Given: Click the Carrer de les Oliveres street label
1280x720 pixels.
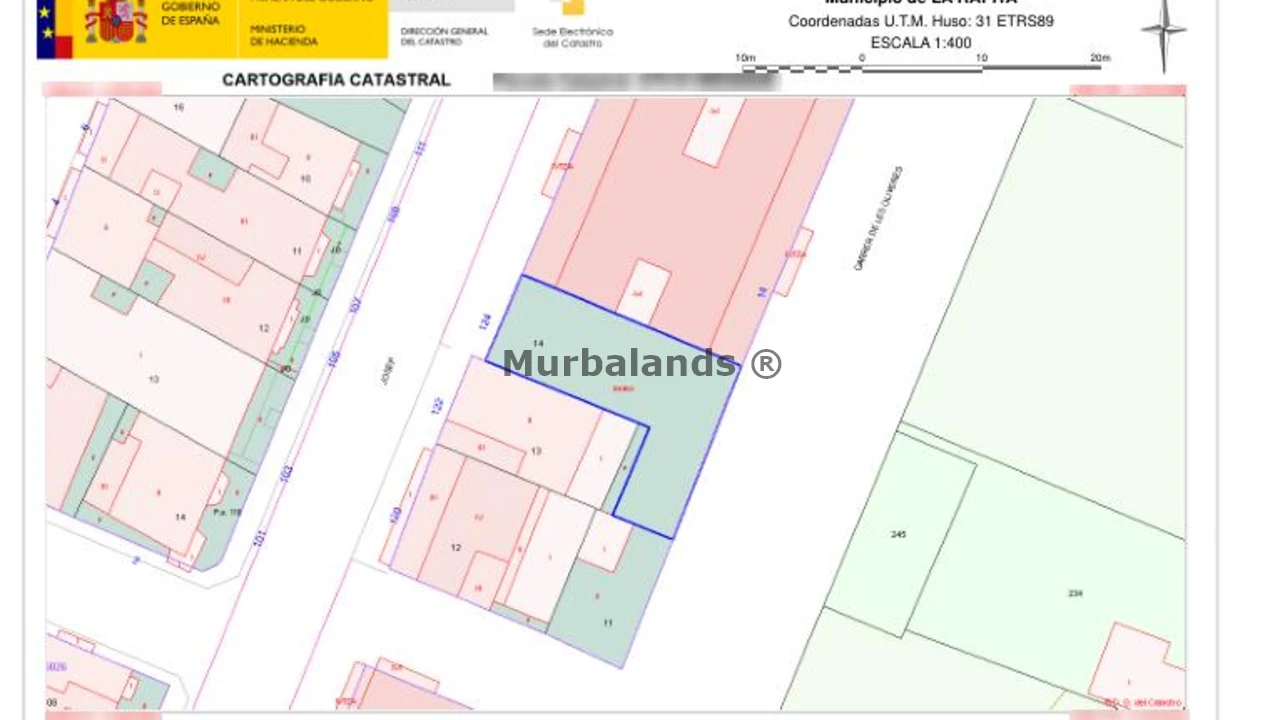Looking at the screenshot, I should click(878, 218).
